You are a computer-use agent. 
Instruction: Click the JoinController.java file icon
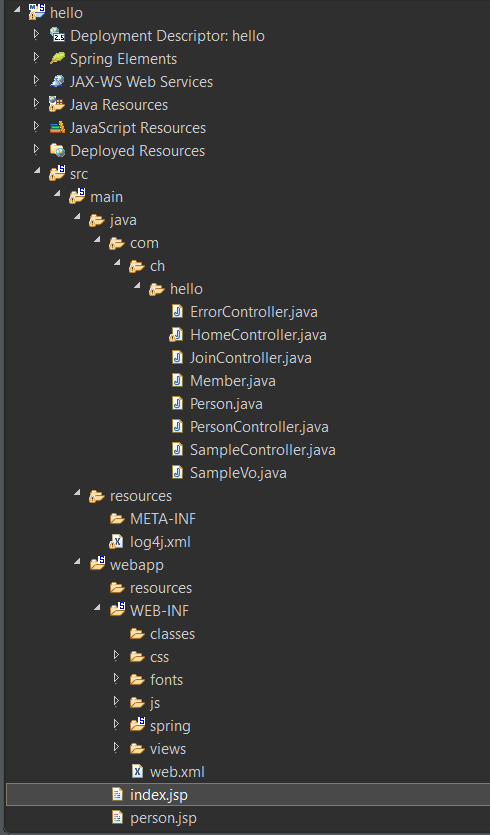pos(177,357)
